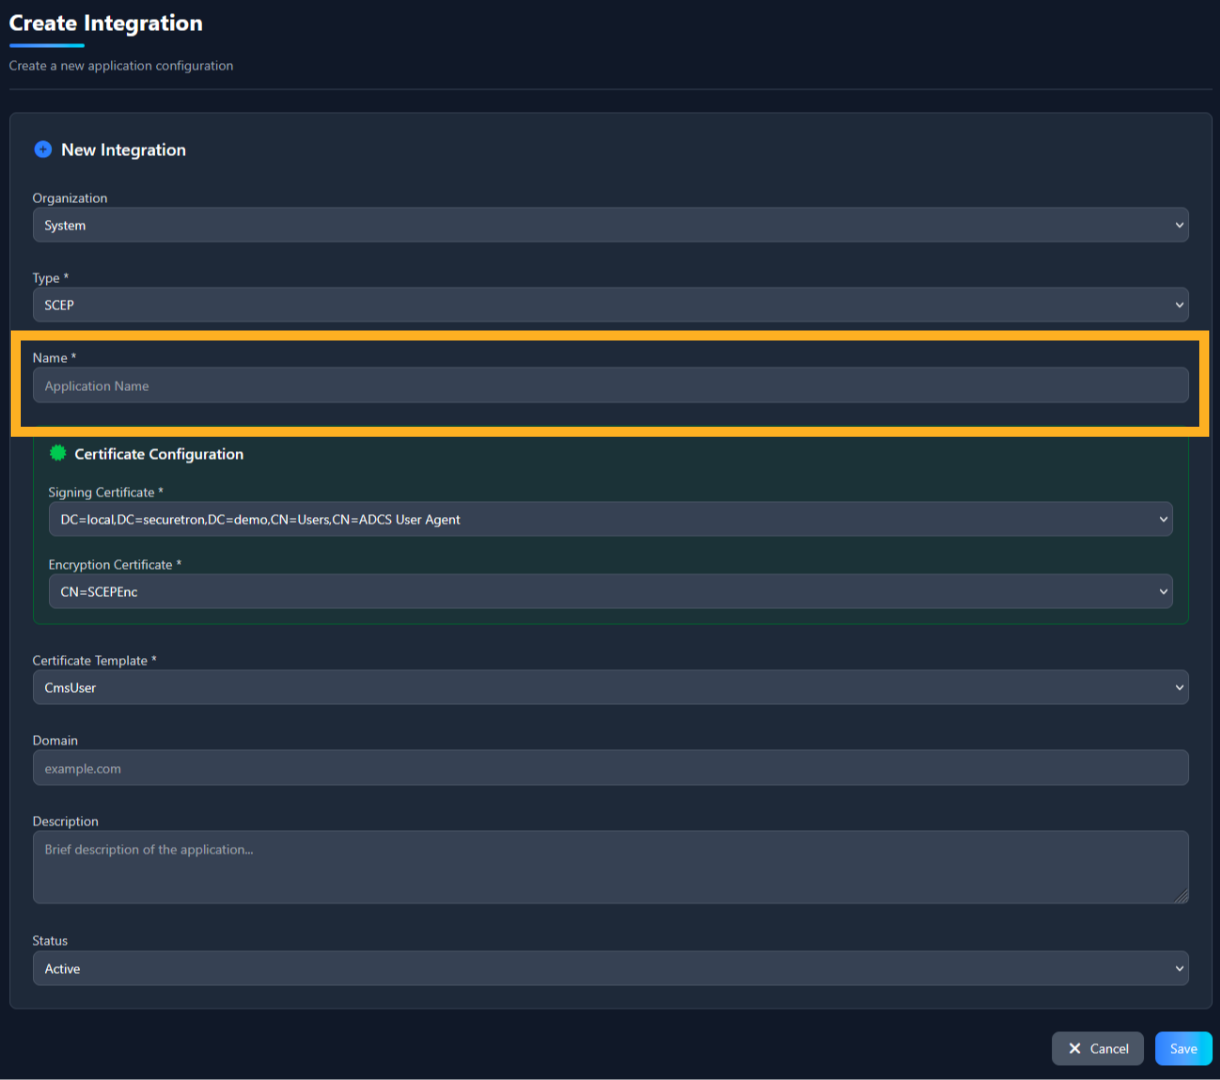Screen dimensions: 1220x1080
Task: Open the Organization dropdown showing System
Action: click(610, 225)
